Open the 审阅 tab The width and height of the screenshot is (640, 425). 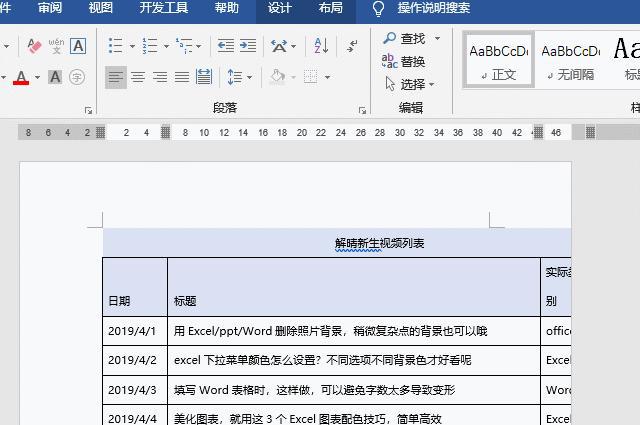point(50,8)
